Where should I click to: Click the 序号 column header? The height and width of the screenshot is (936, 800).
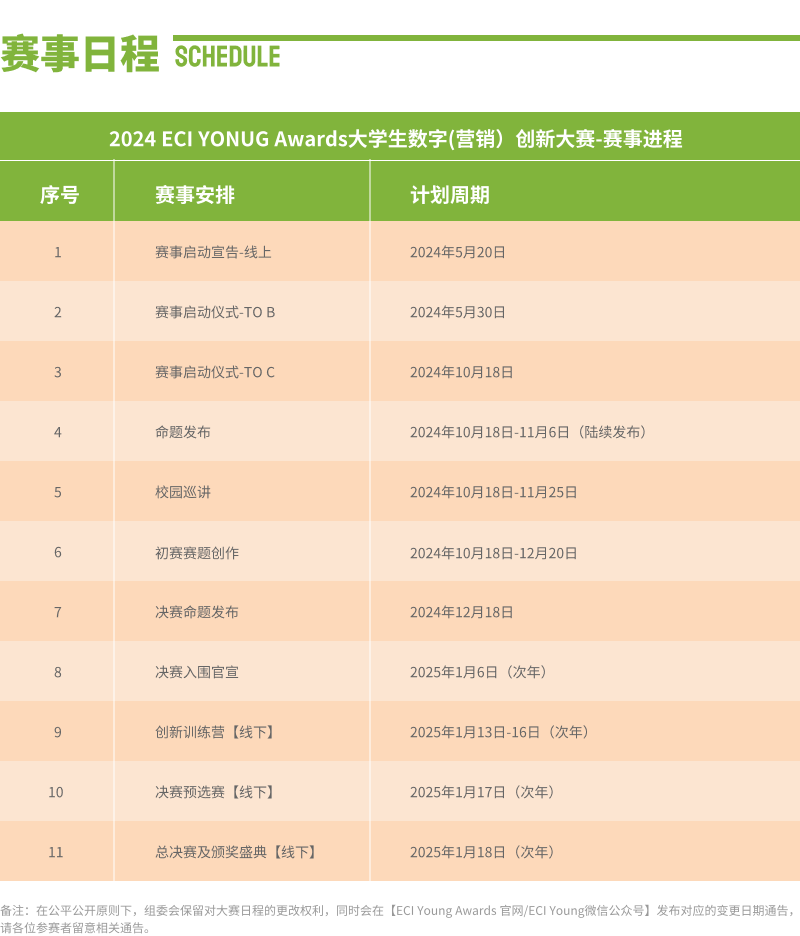pyautogui.click(x=59, y=195)
